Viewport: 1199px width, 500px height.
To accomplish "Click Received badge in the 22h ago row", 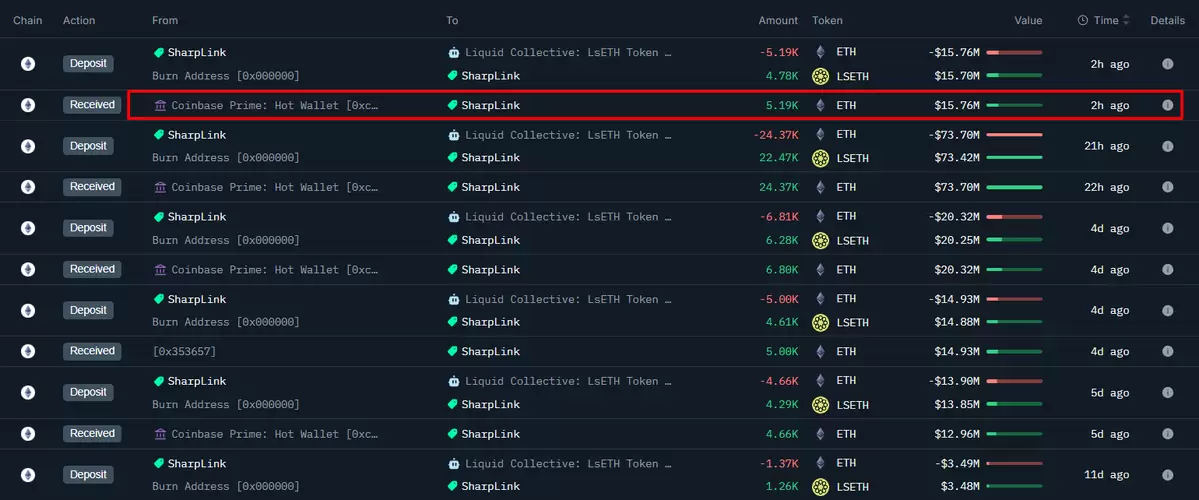I will pos(92,187).
